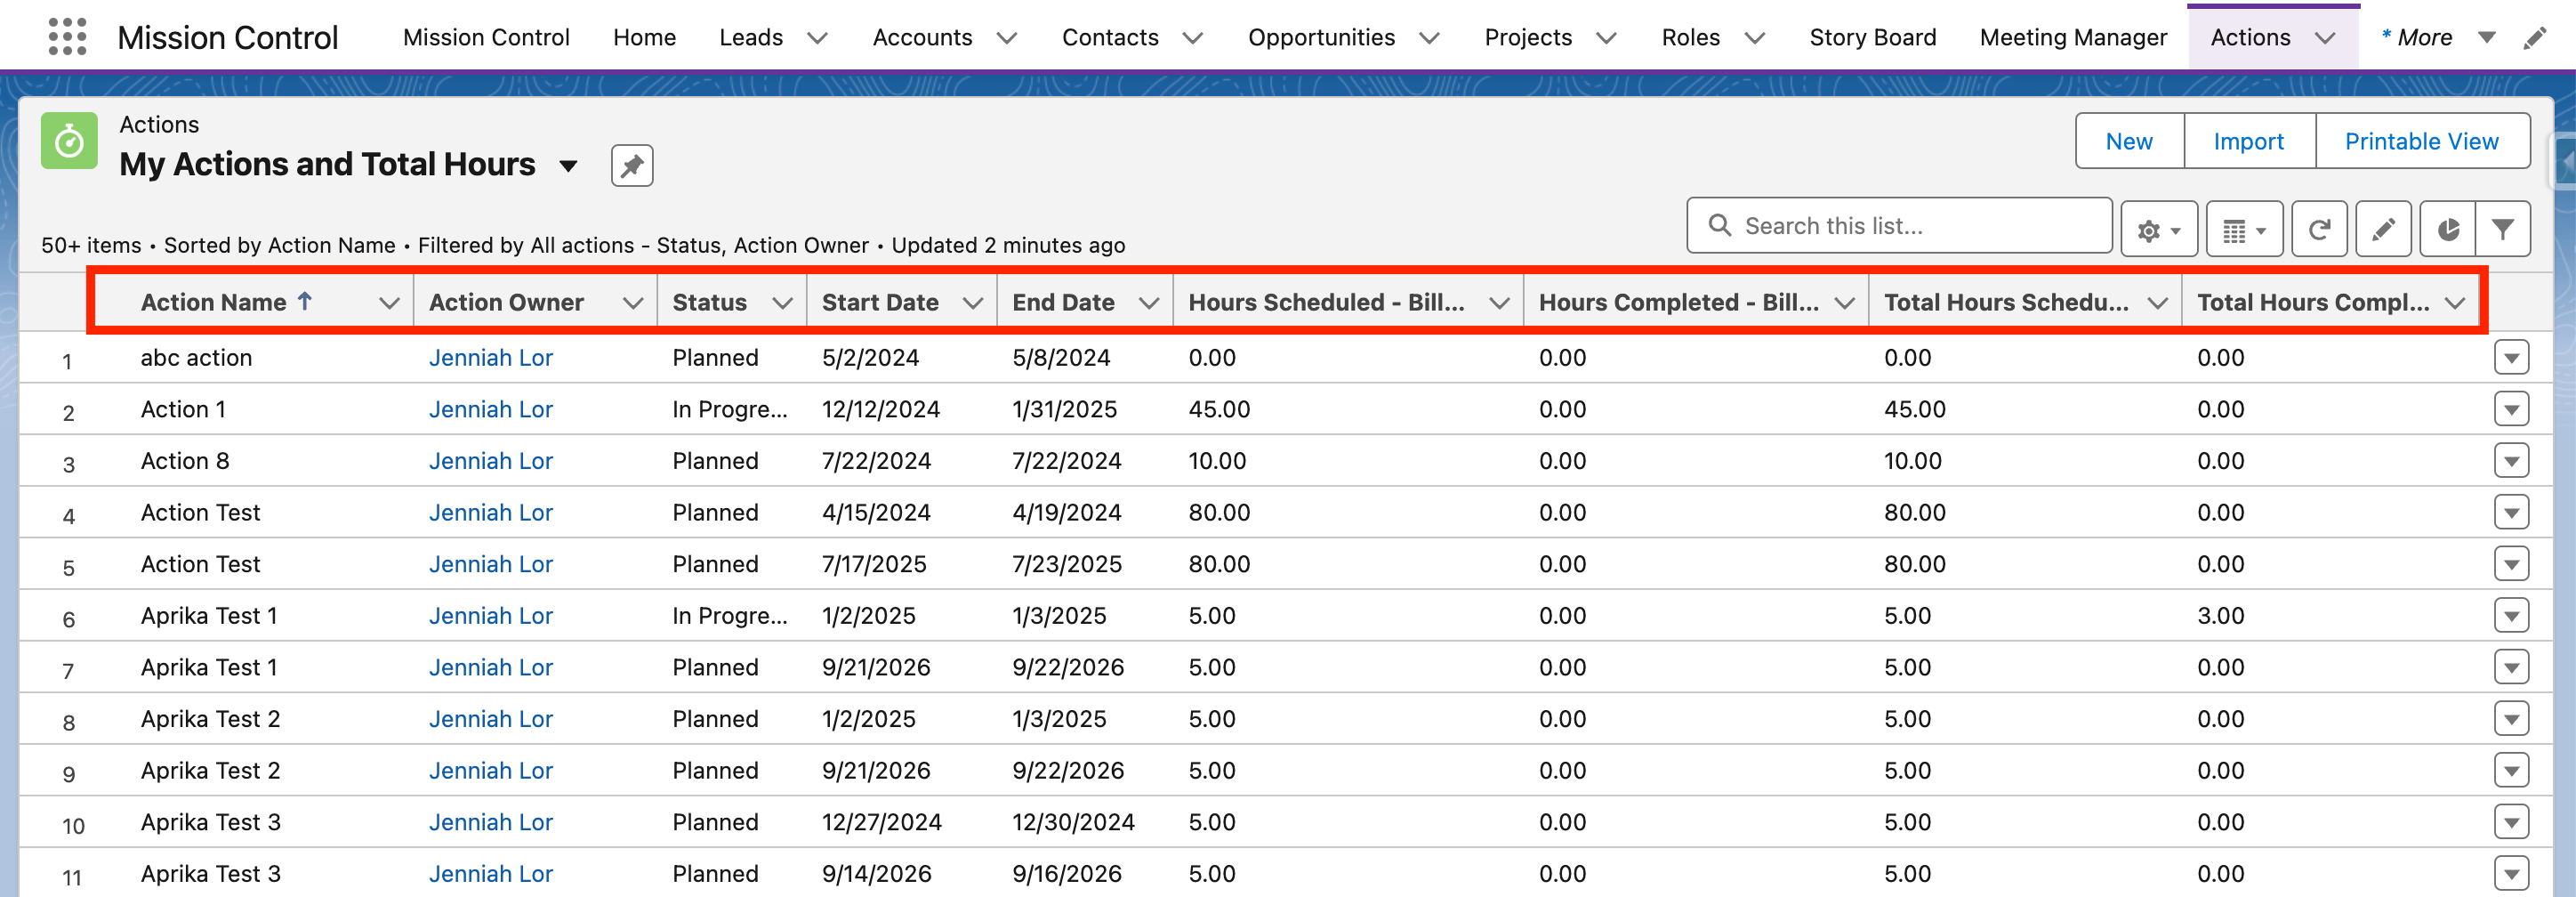Viewport: 2576px width, 897px height.
Task: Switch to Meeting Manager tab
Action: [x=2073, y=38]
